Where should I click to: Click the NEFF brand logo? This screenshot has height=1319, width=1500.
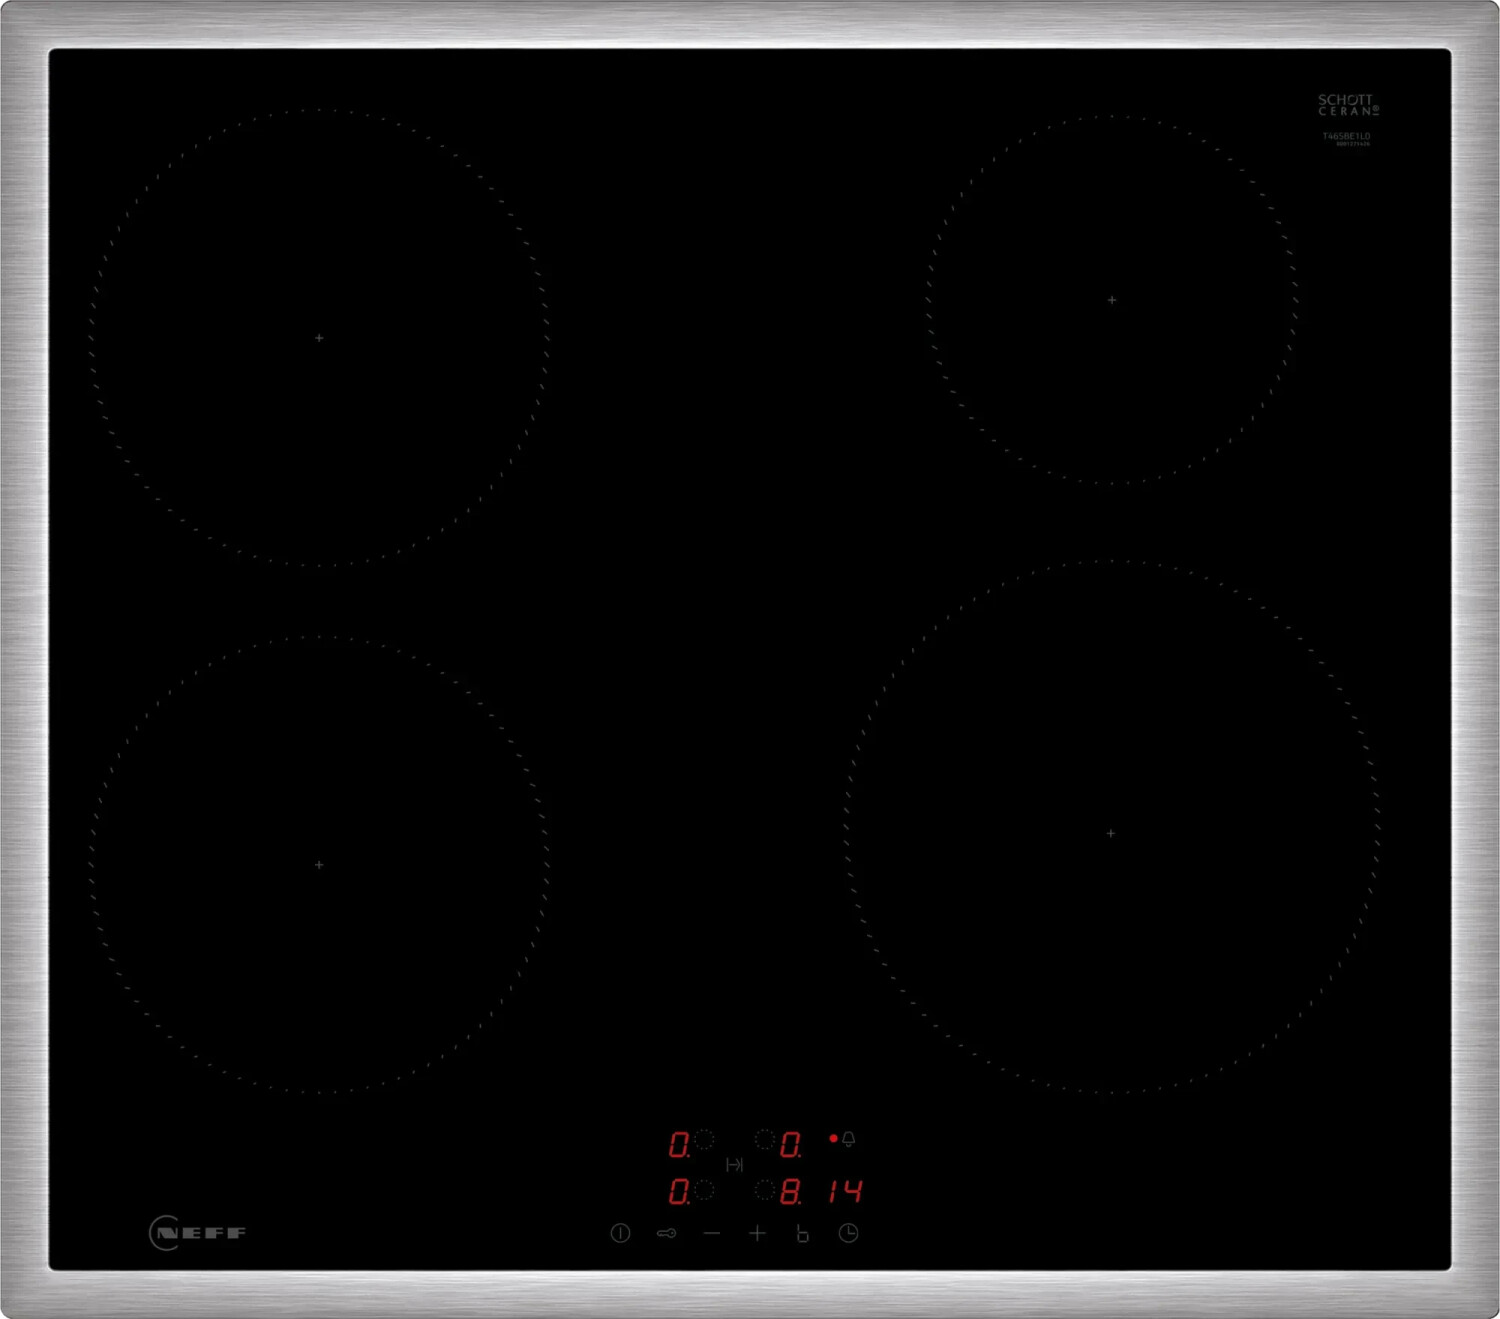pyautogui.click(x=198, y=1232)
